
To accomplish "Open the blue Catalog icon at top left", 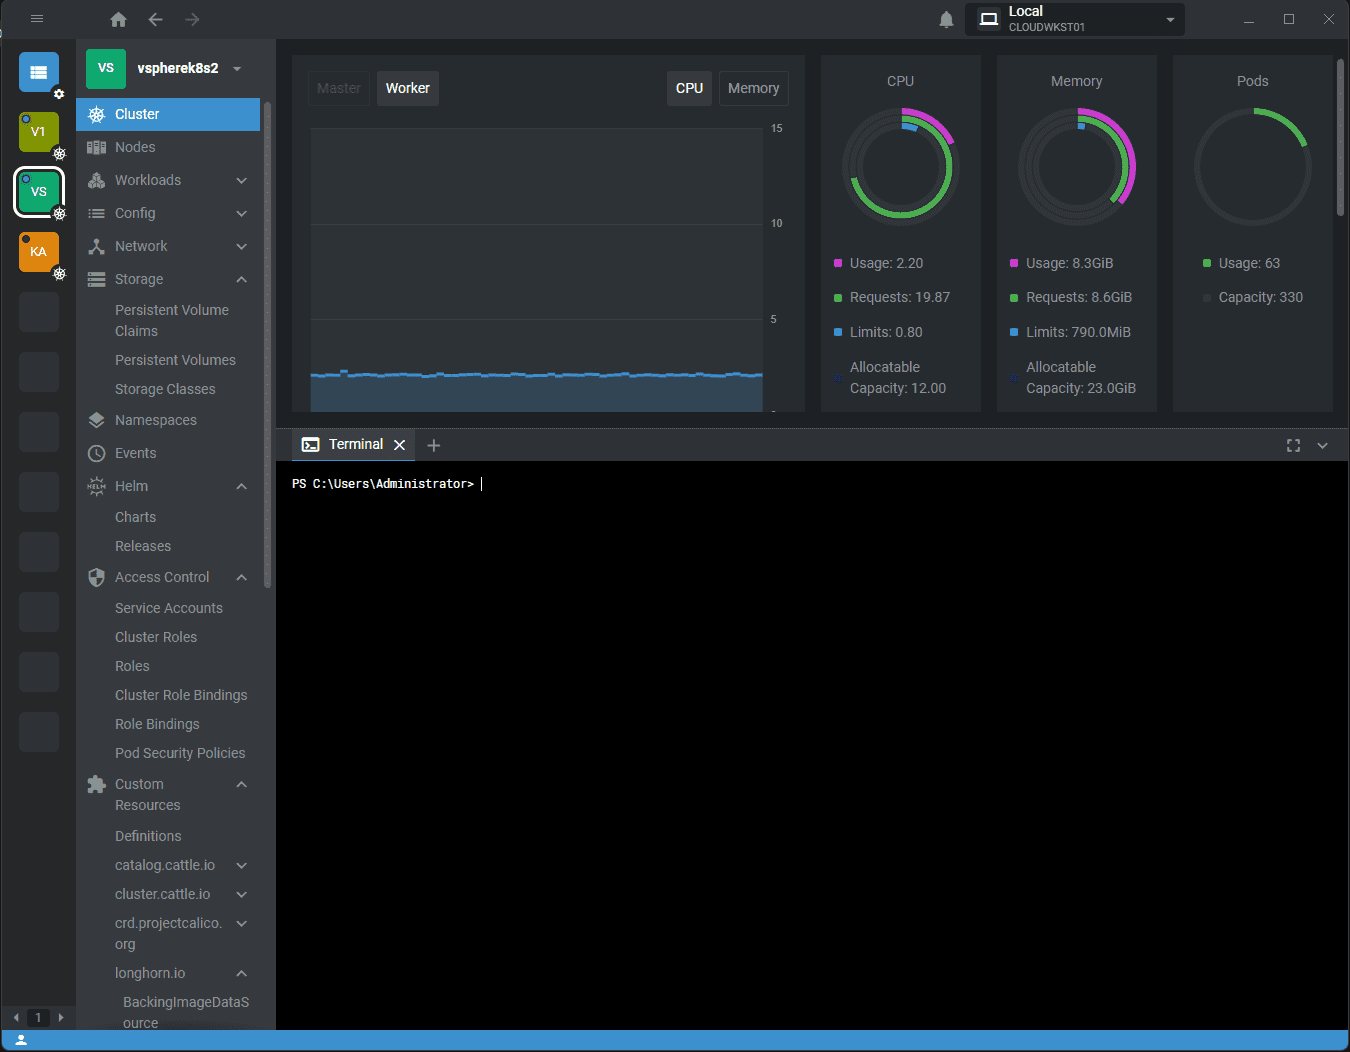I will [x=38, y=71].
